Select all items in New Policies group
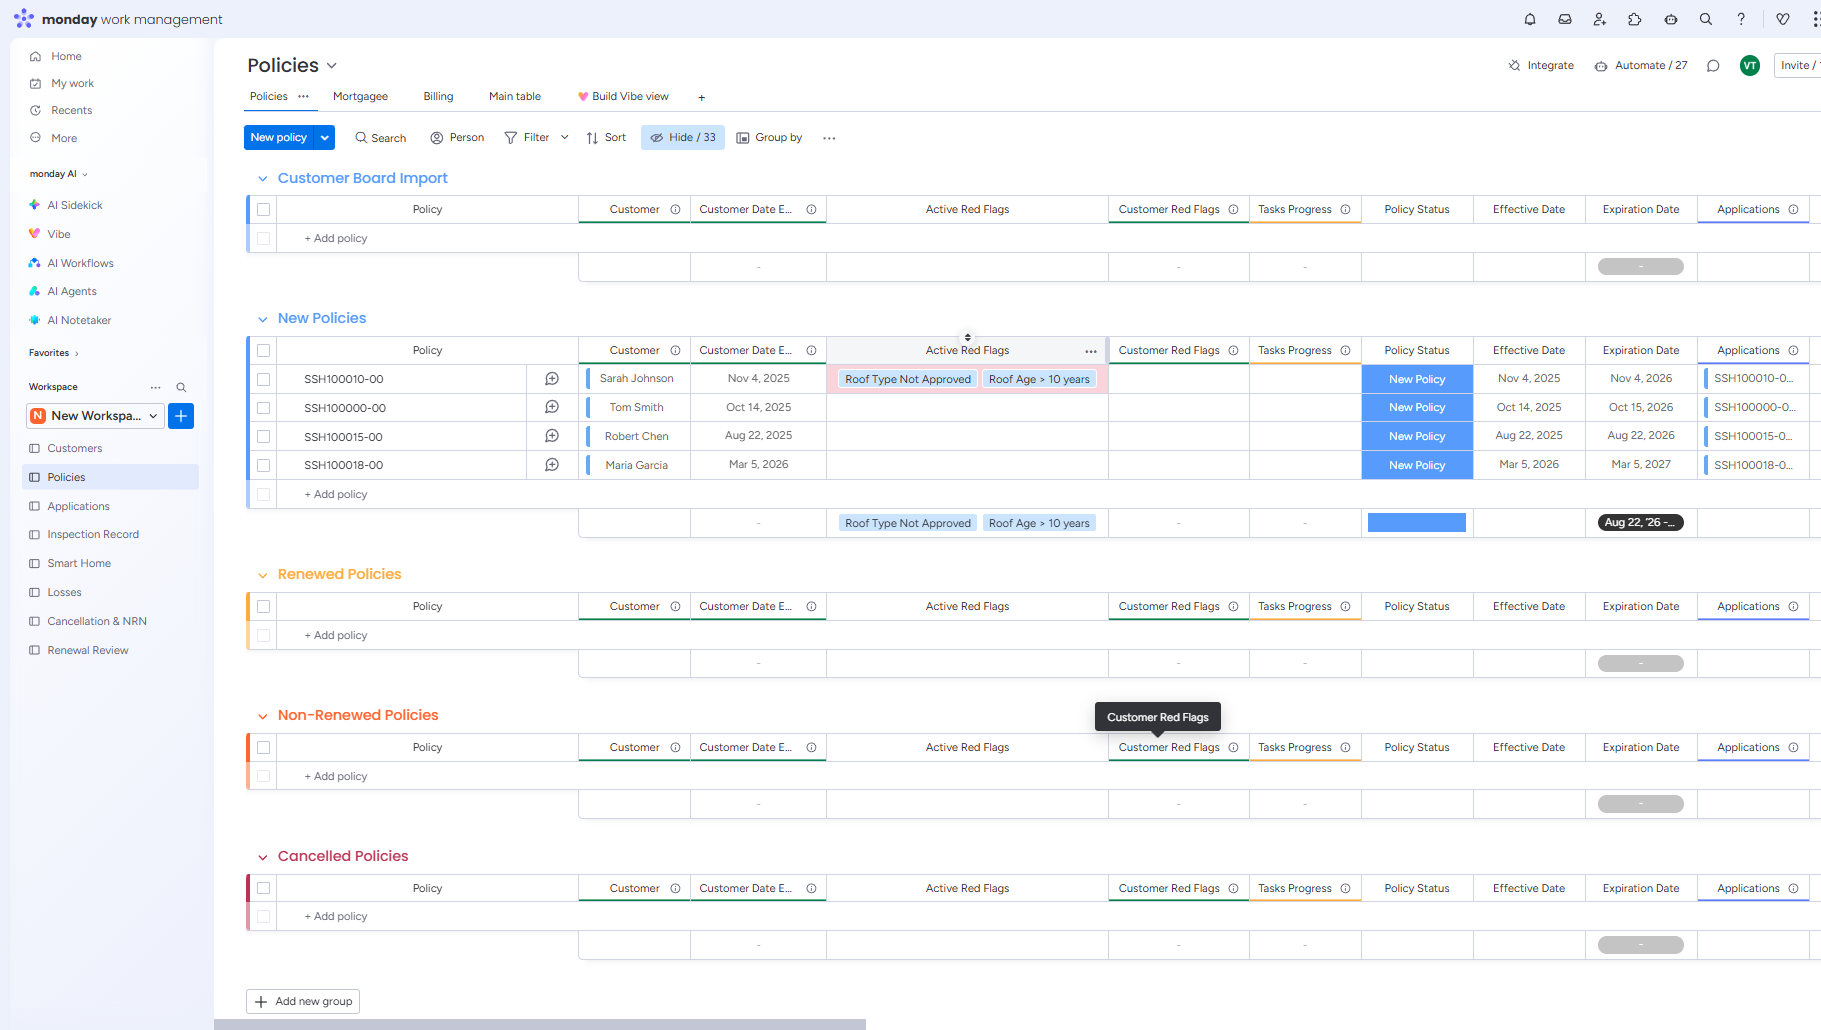Image resolution: width=1821 pixels, height=1030 pixels. tap(263, 351)
